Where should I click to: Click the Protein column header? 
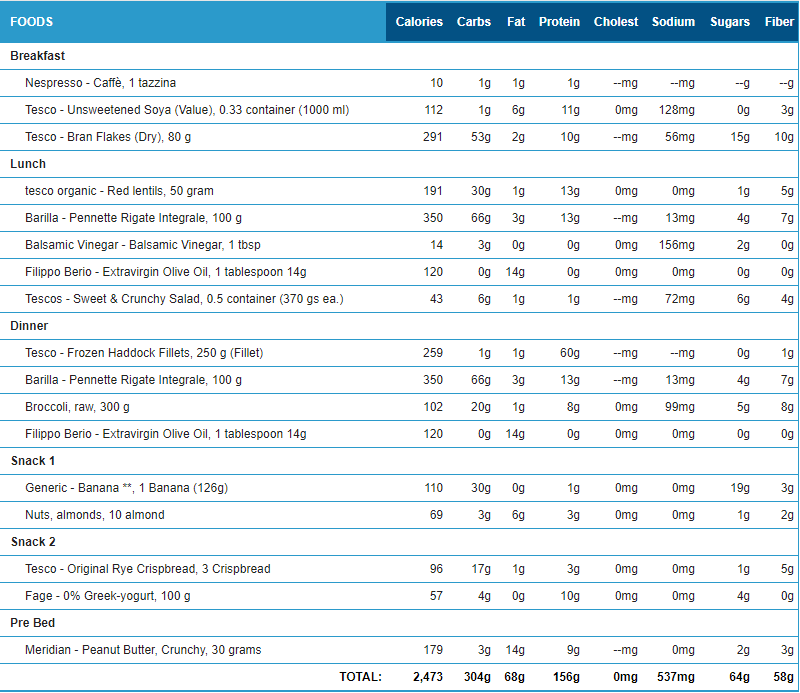point(559,22)
